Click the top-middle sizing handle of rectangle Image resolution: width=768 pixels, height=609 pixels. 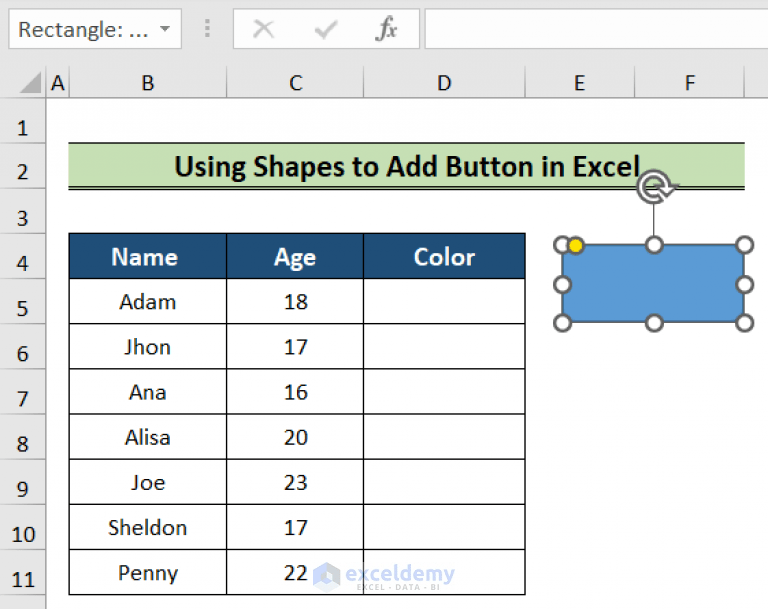coord(654,244)
